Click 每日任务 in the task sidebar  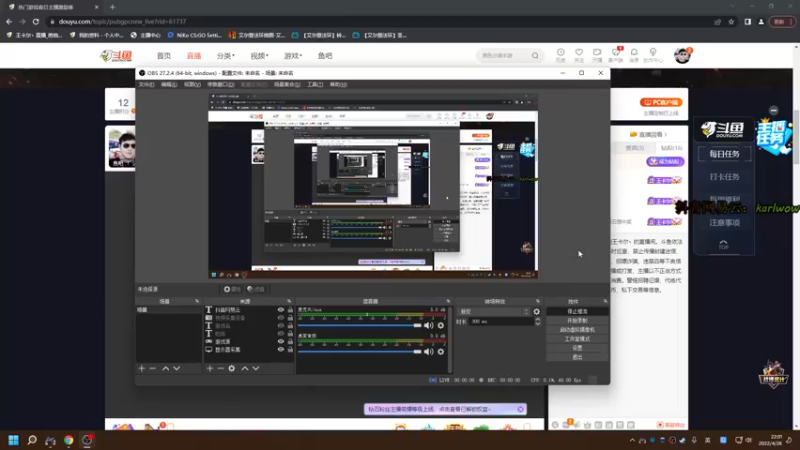pos(724,154)
